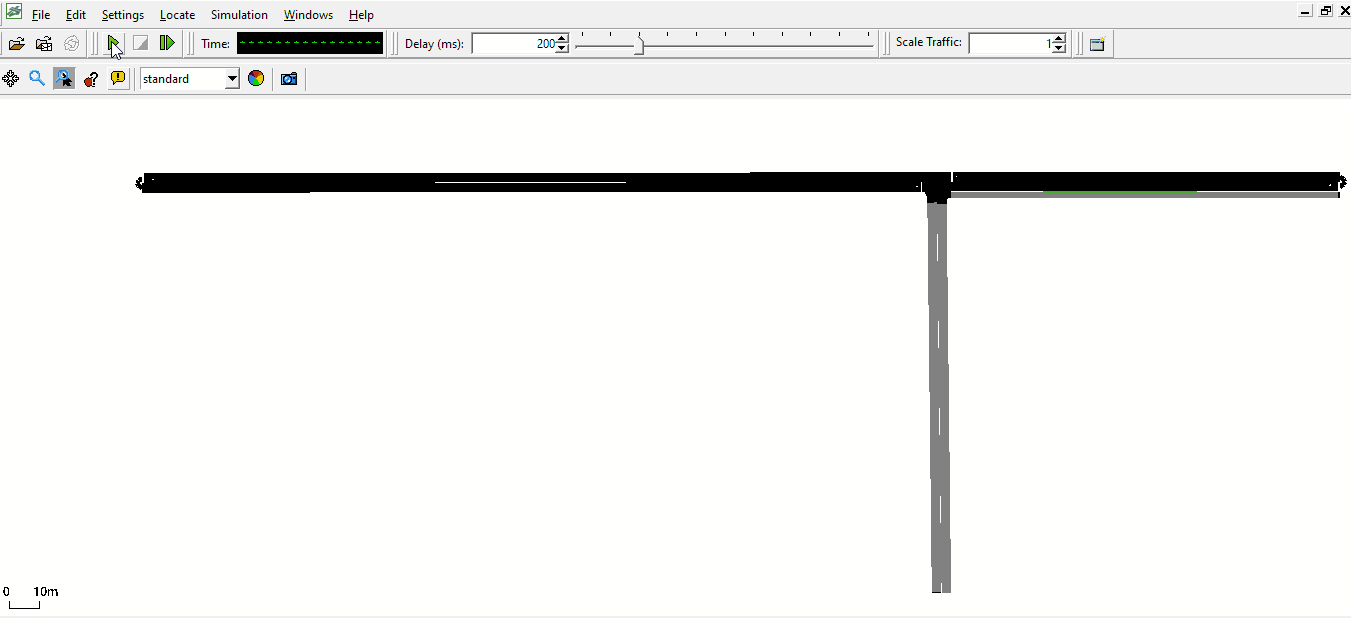
Task: Click the new view window icon
Action: (1097, 44)
